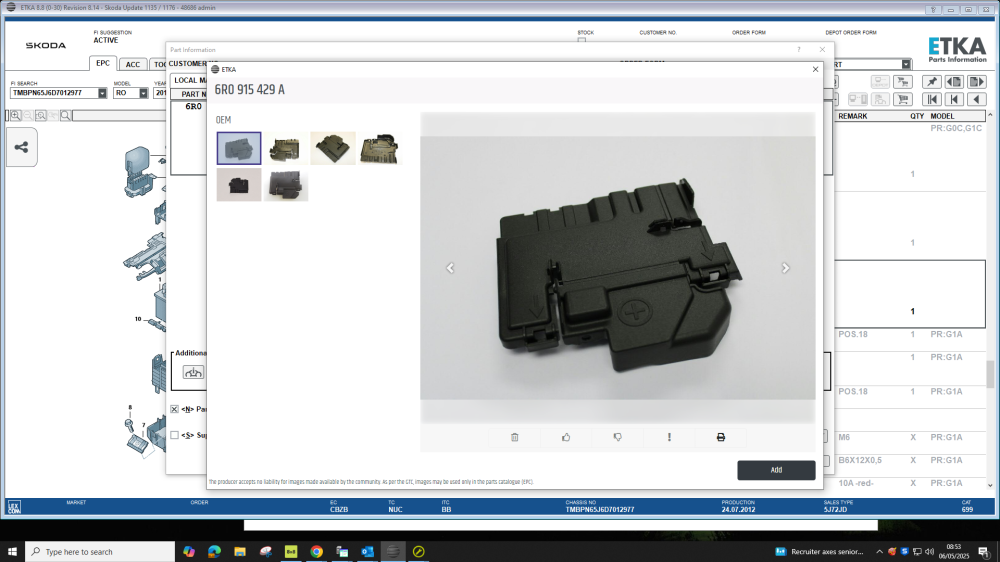Delete the image with trash icon
This screenshot has height=562, width=1000.
(x=515, y=437)
